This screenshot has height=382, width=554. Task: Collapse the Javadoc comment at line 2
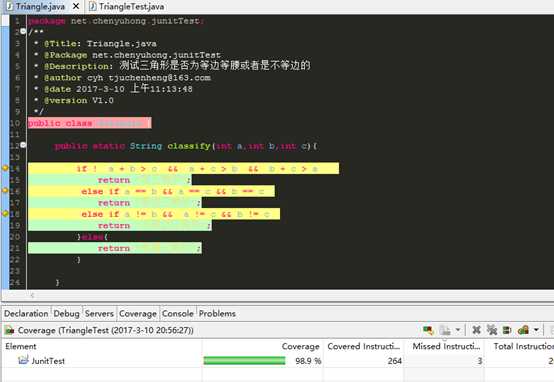tap(23, 31)
